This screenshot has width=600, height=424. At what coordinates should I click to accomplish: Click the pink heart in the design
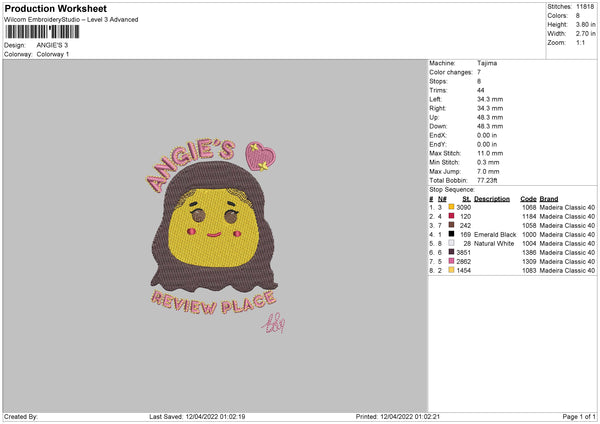260,156
